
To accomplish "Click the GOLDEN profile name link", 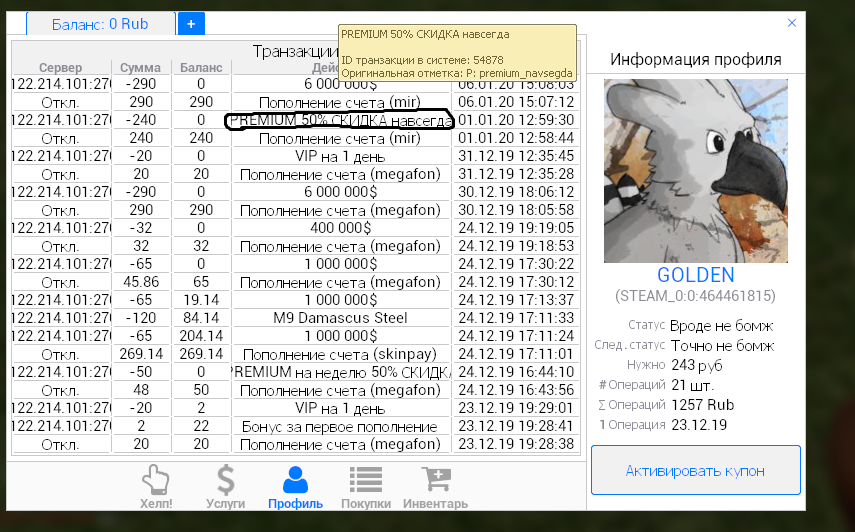I will [695, 275].
